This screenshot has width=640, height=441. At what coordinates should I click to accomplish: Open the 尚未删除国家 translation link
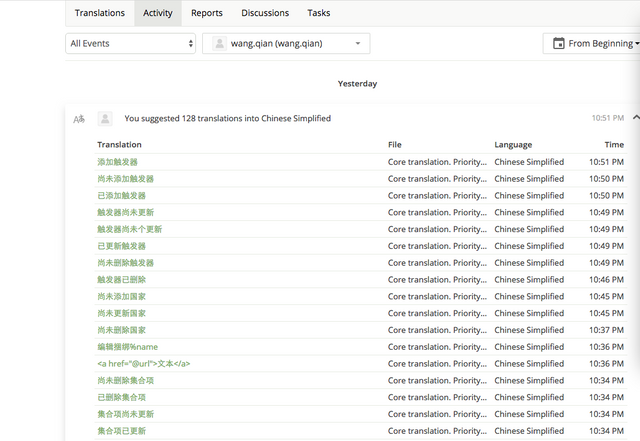point(122,330)
